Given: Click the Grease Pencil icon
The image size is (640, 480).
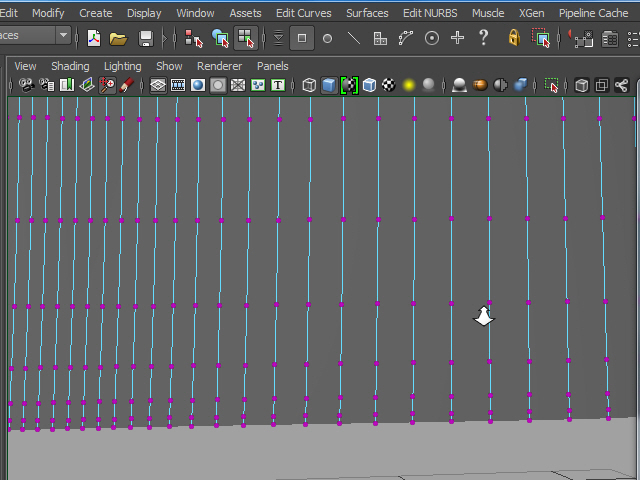Looking at the screenshot, I should [x=127, y=85].
